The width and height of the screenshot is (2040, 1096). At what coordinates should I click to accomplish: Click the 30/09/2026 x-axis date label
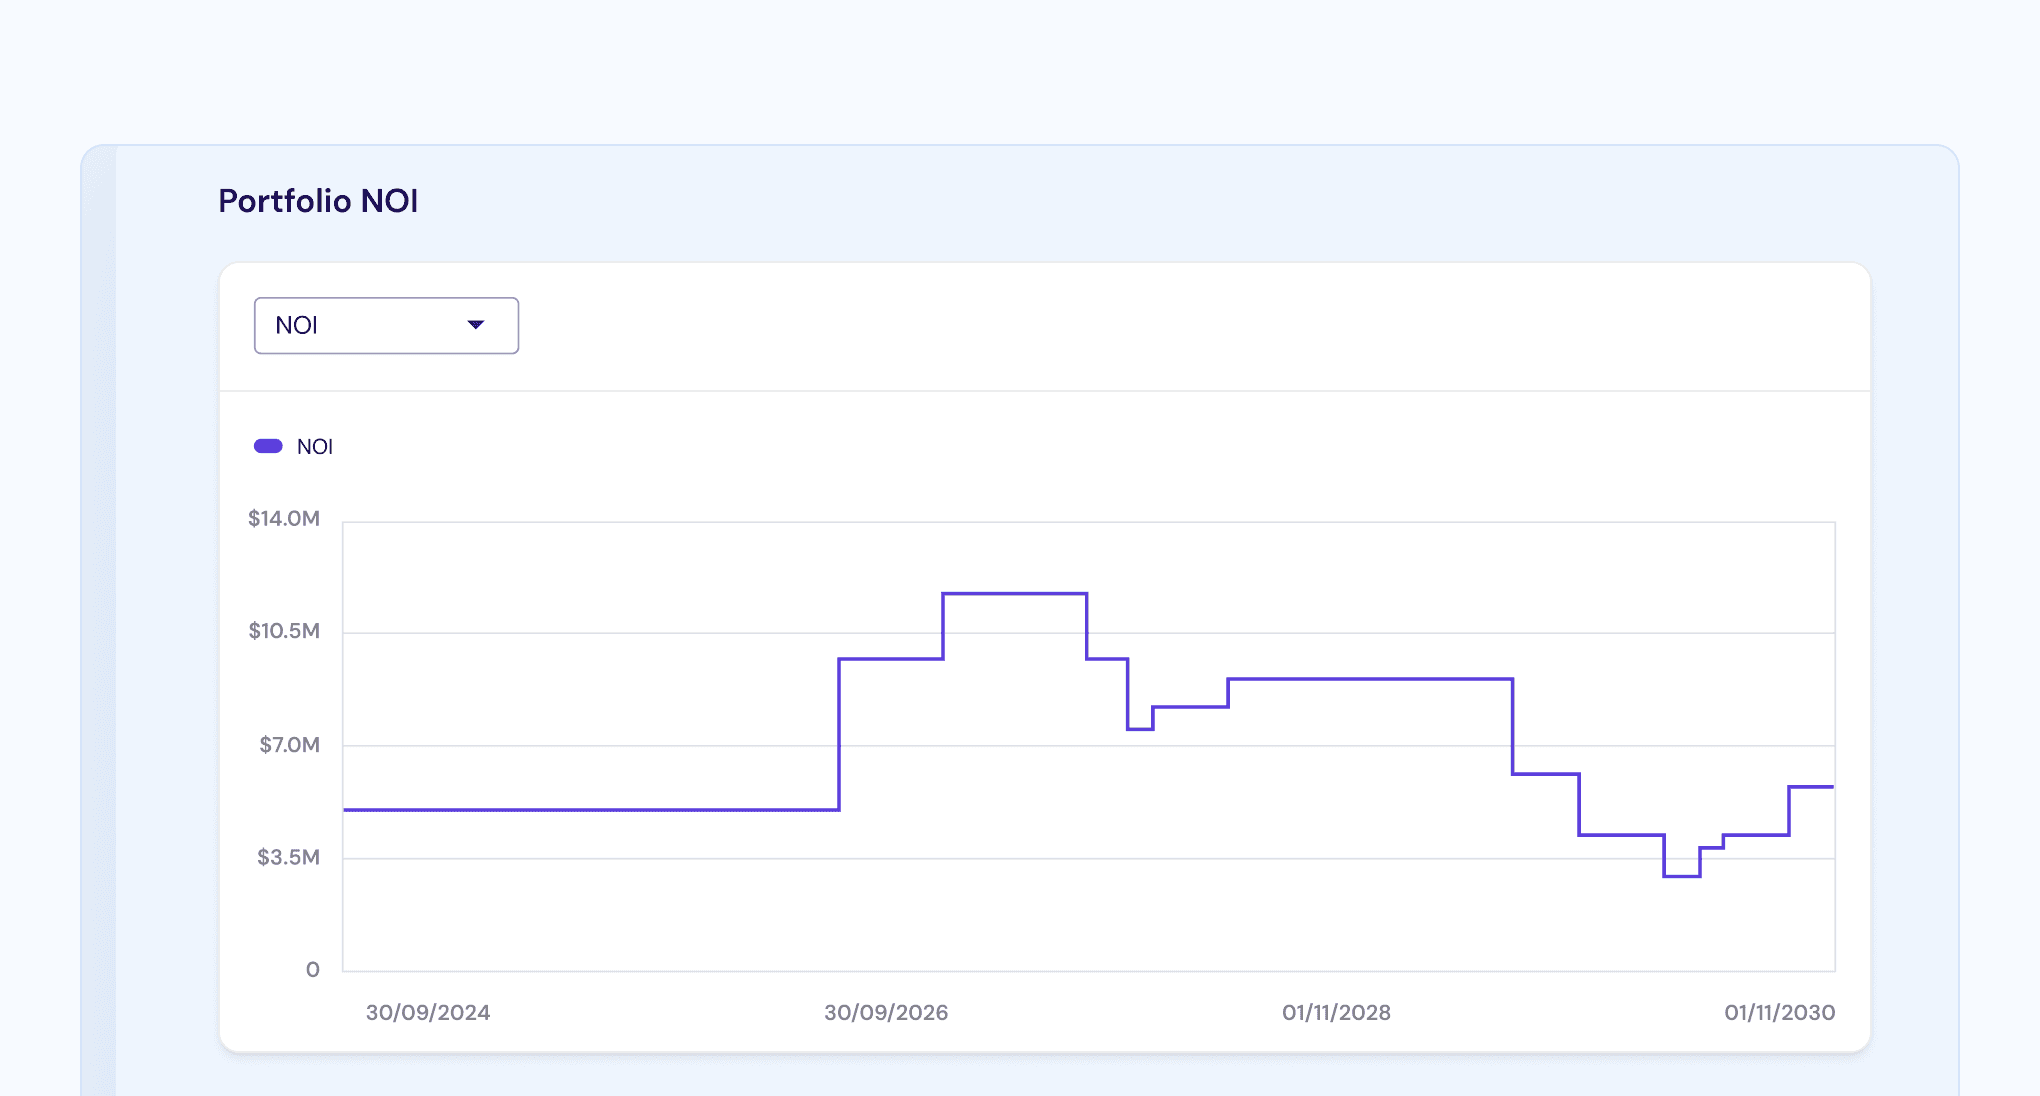886,1012
